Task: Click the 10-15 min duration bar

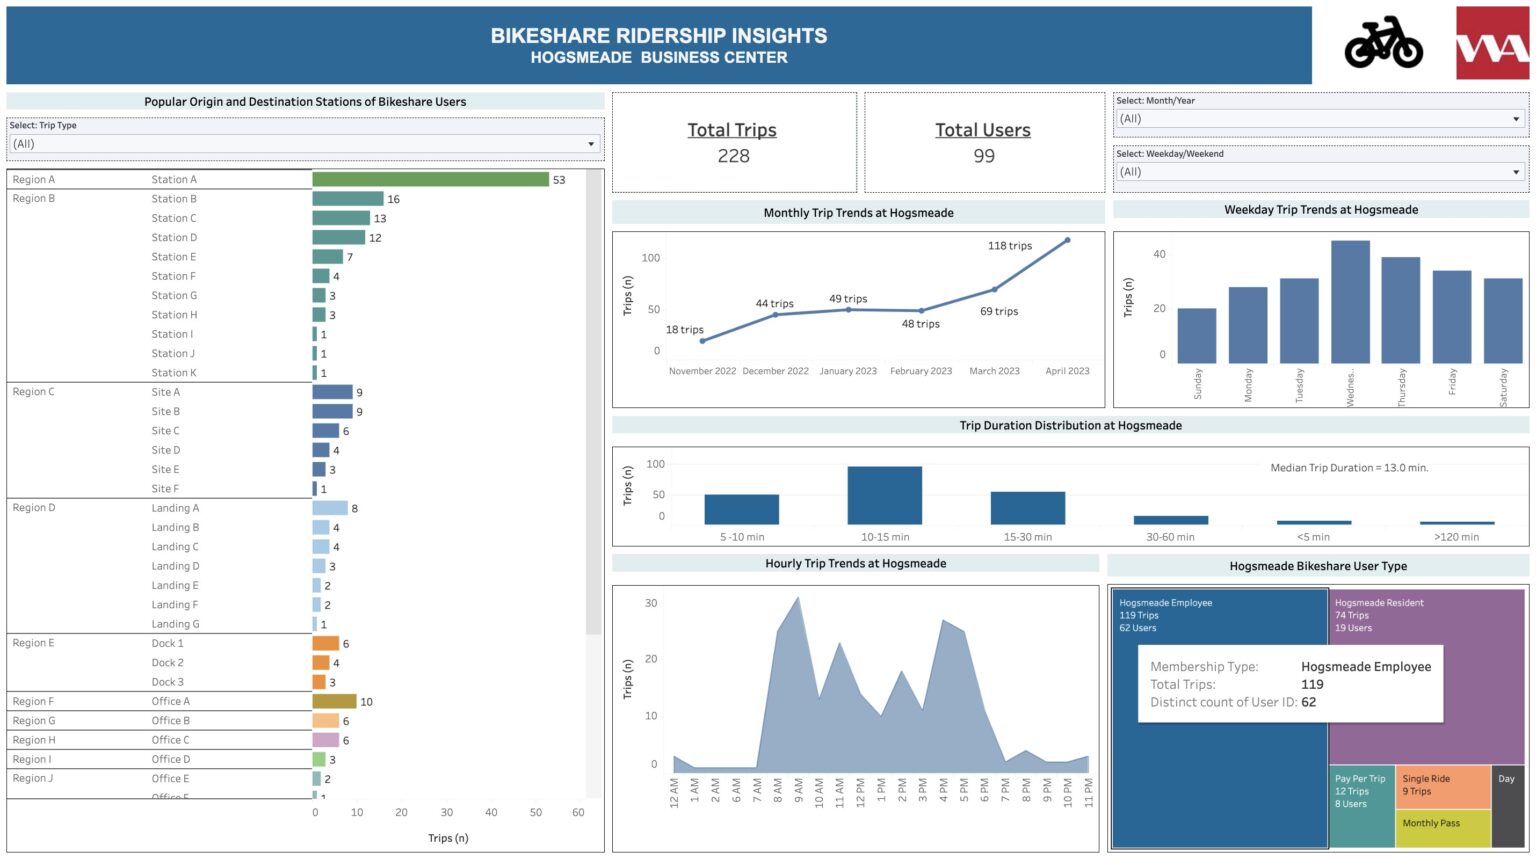Action: coord(883,490)
